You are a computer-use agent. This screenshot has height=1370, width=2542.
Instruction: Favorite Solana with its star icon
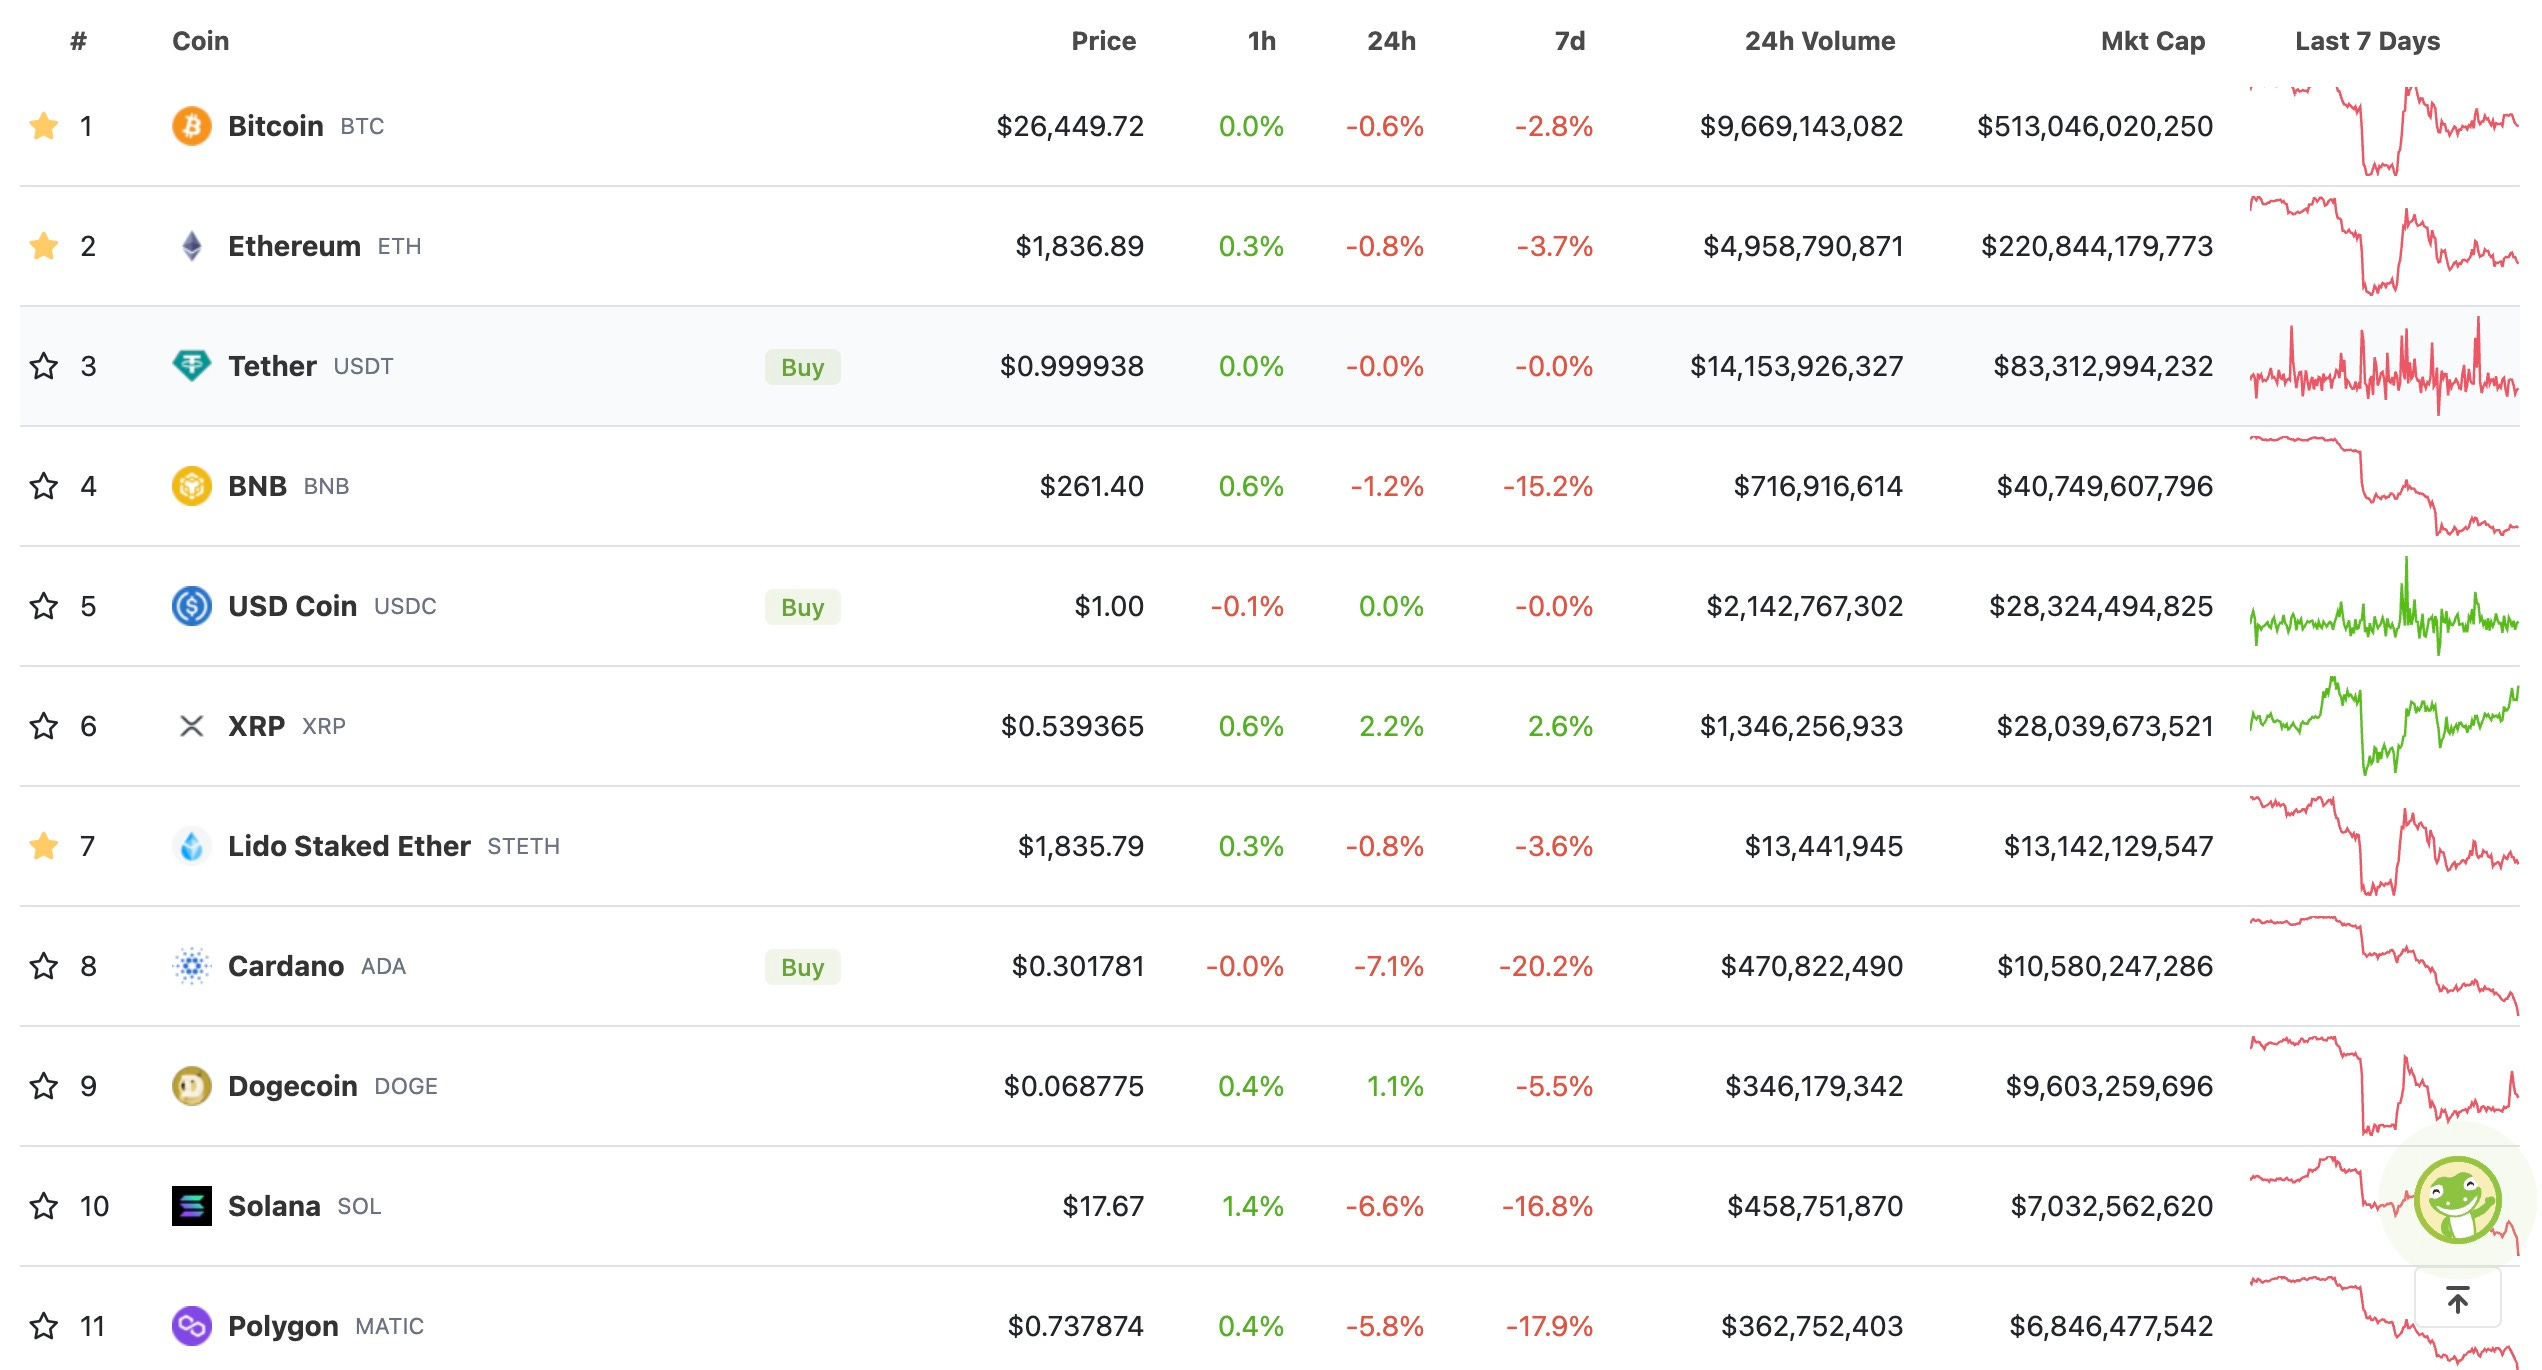(44, 1206)
